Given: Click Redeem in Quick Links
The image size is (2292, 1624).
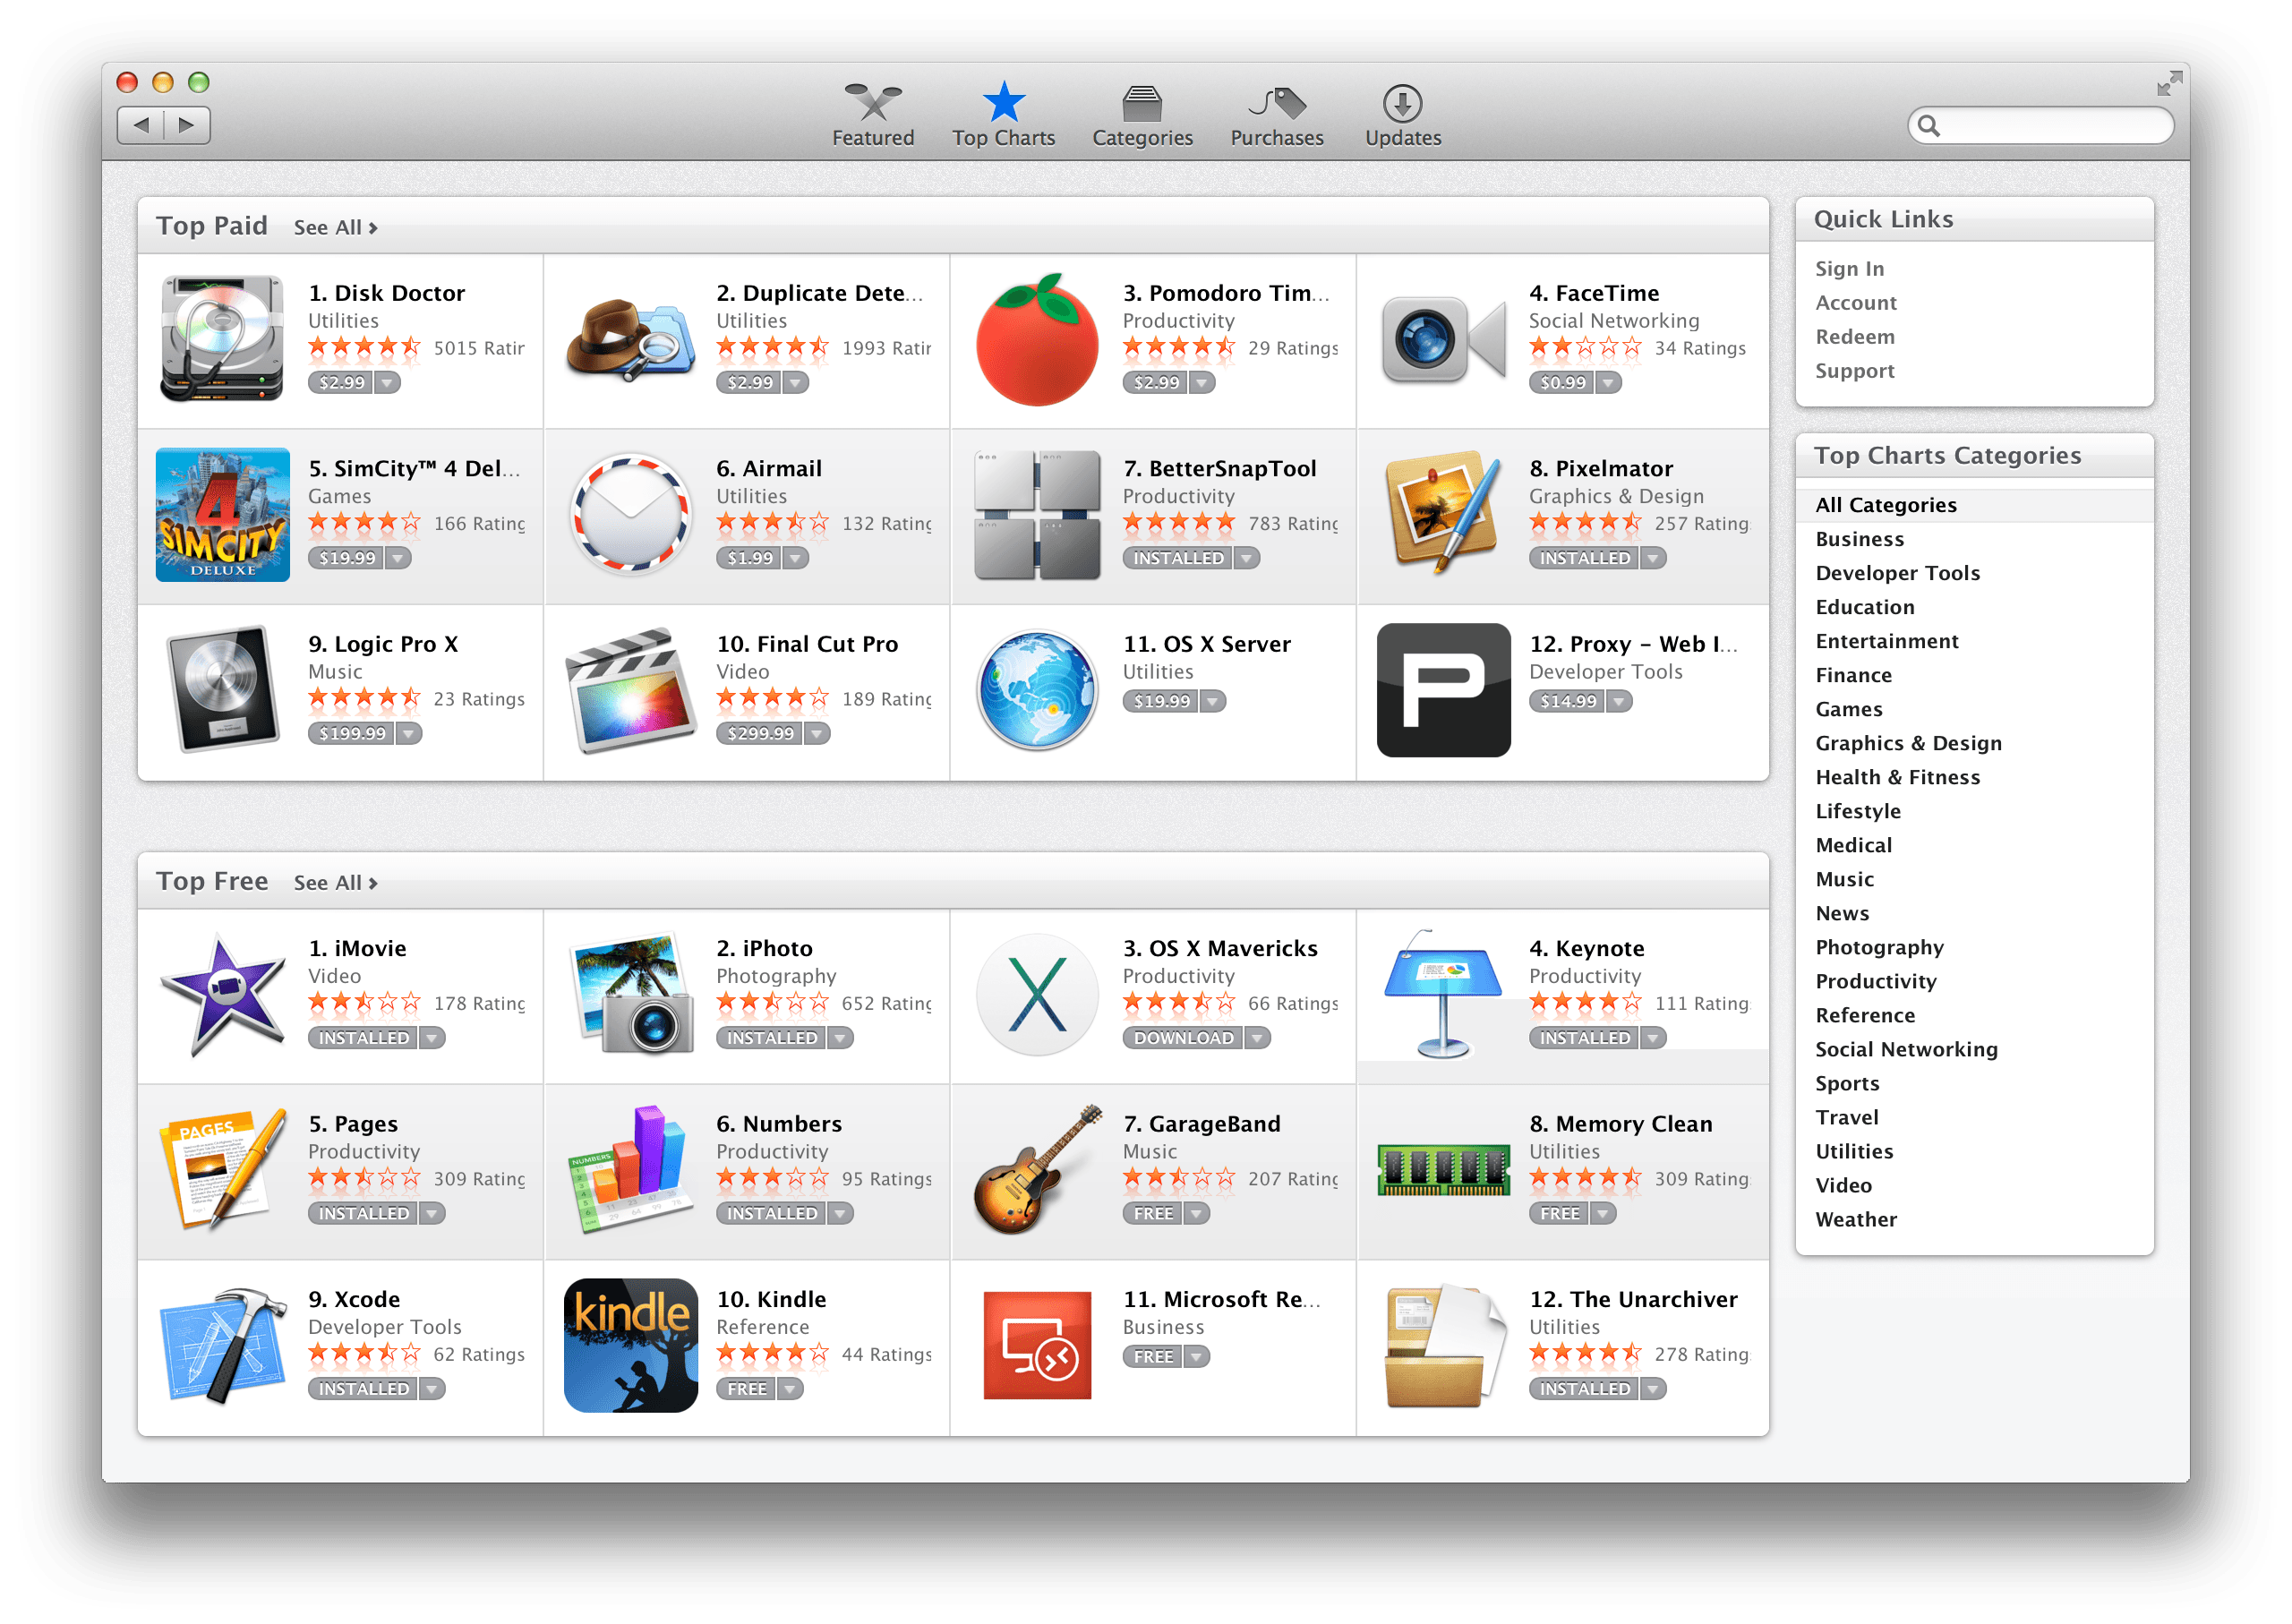Looking at the screenshot, I should (x=1855, y=337).
